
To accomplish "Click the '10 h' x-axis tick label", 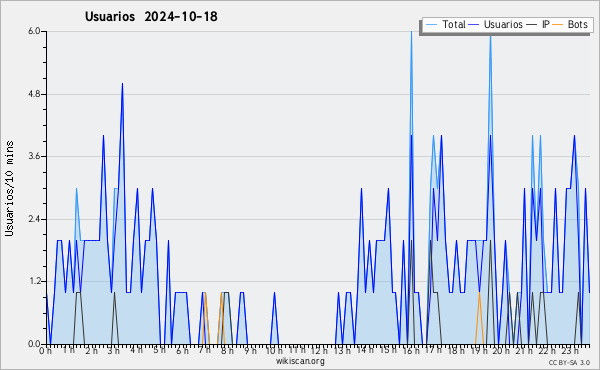I will (274, 350).
